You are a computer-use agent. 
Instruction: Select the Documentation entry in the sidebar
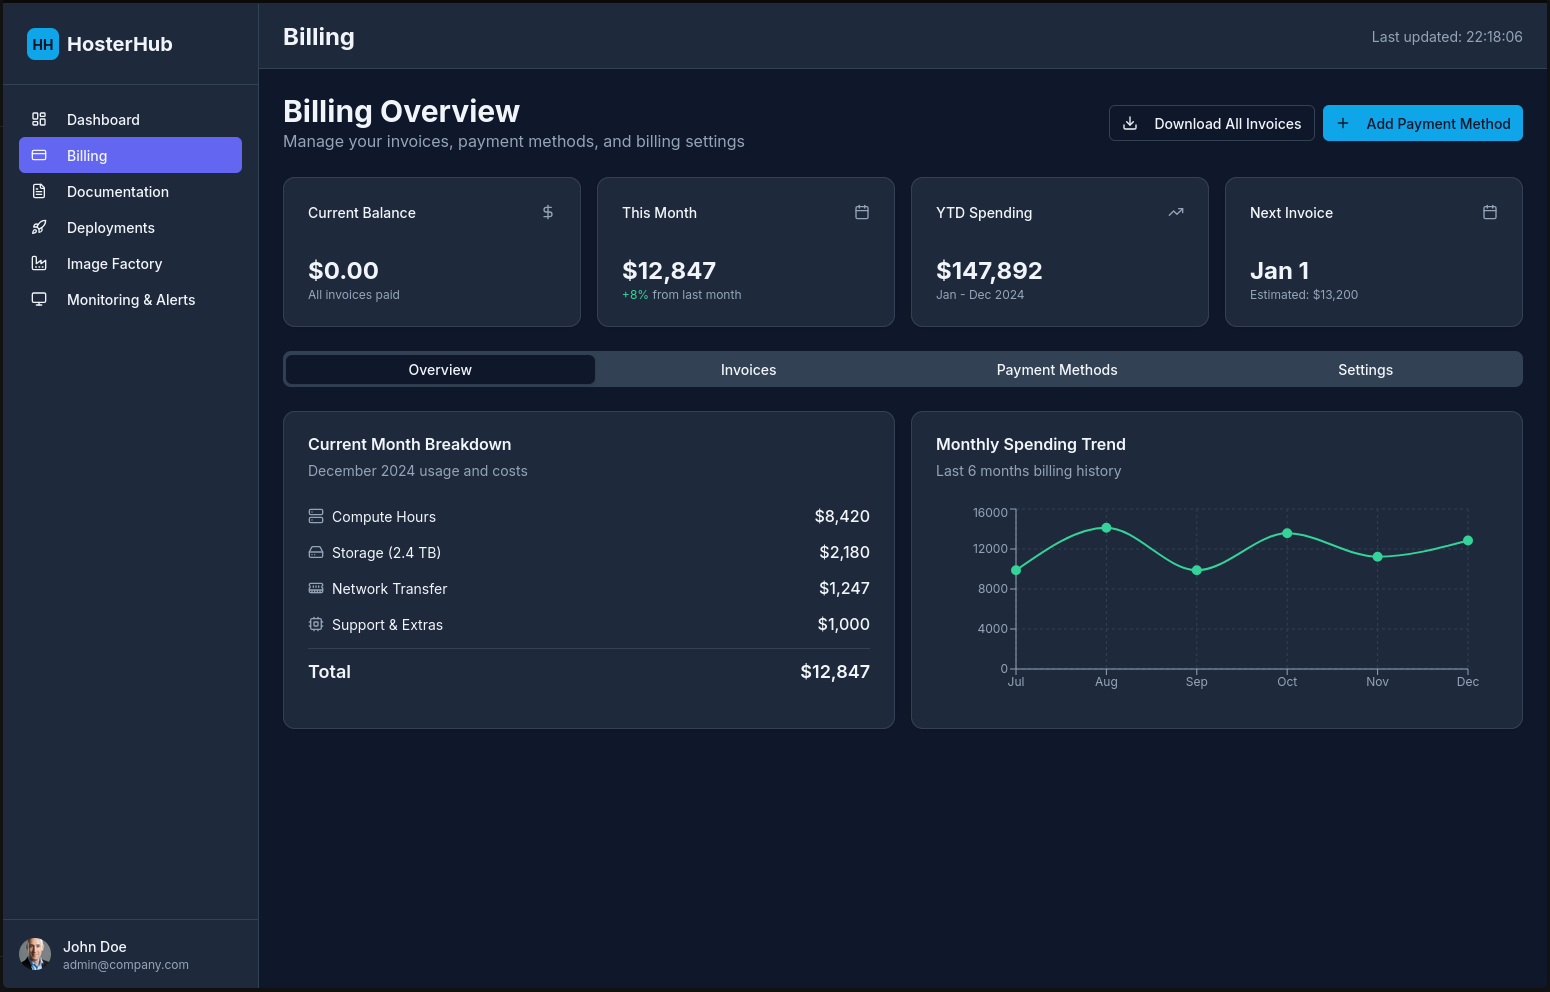click(x=117, y=191)
